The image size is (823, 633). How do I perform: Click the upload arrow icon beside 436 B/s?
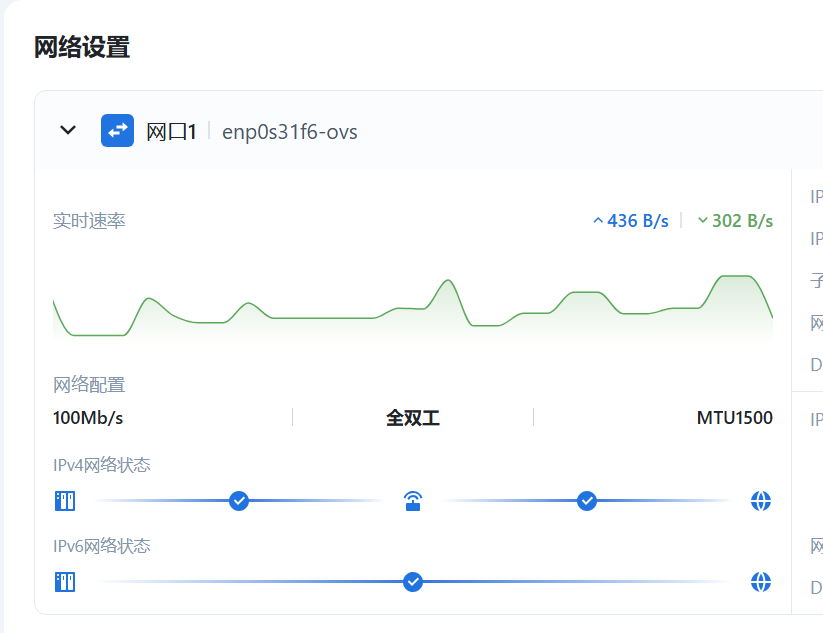[x=598, y=221]
